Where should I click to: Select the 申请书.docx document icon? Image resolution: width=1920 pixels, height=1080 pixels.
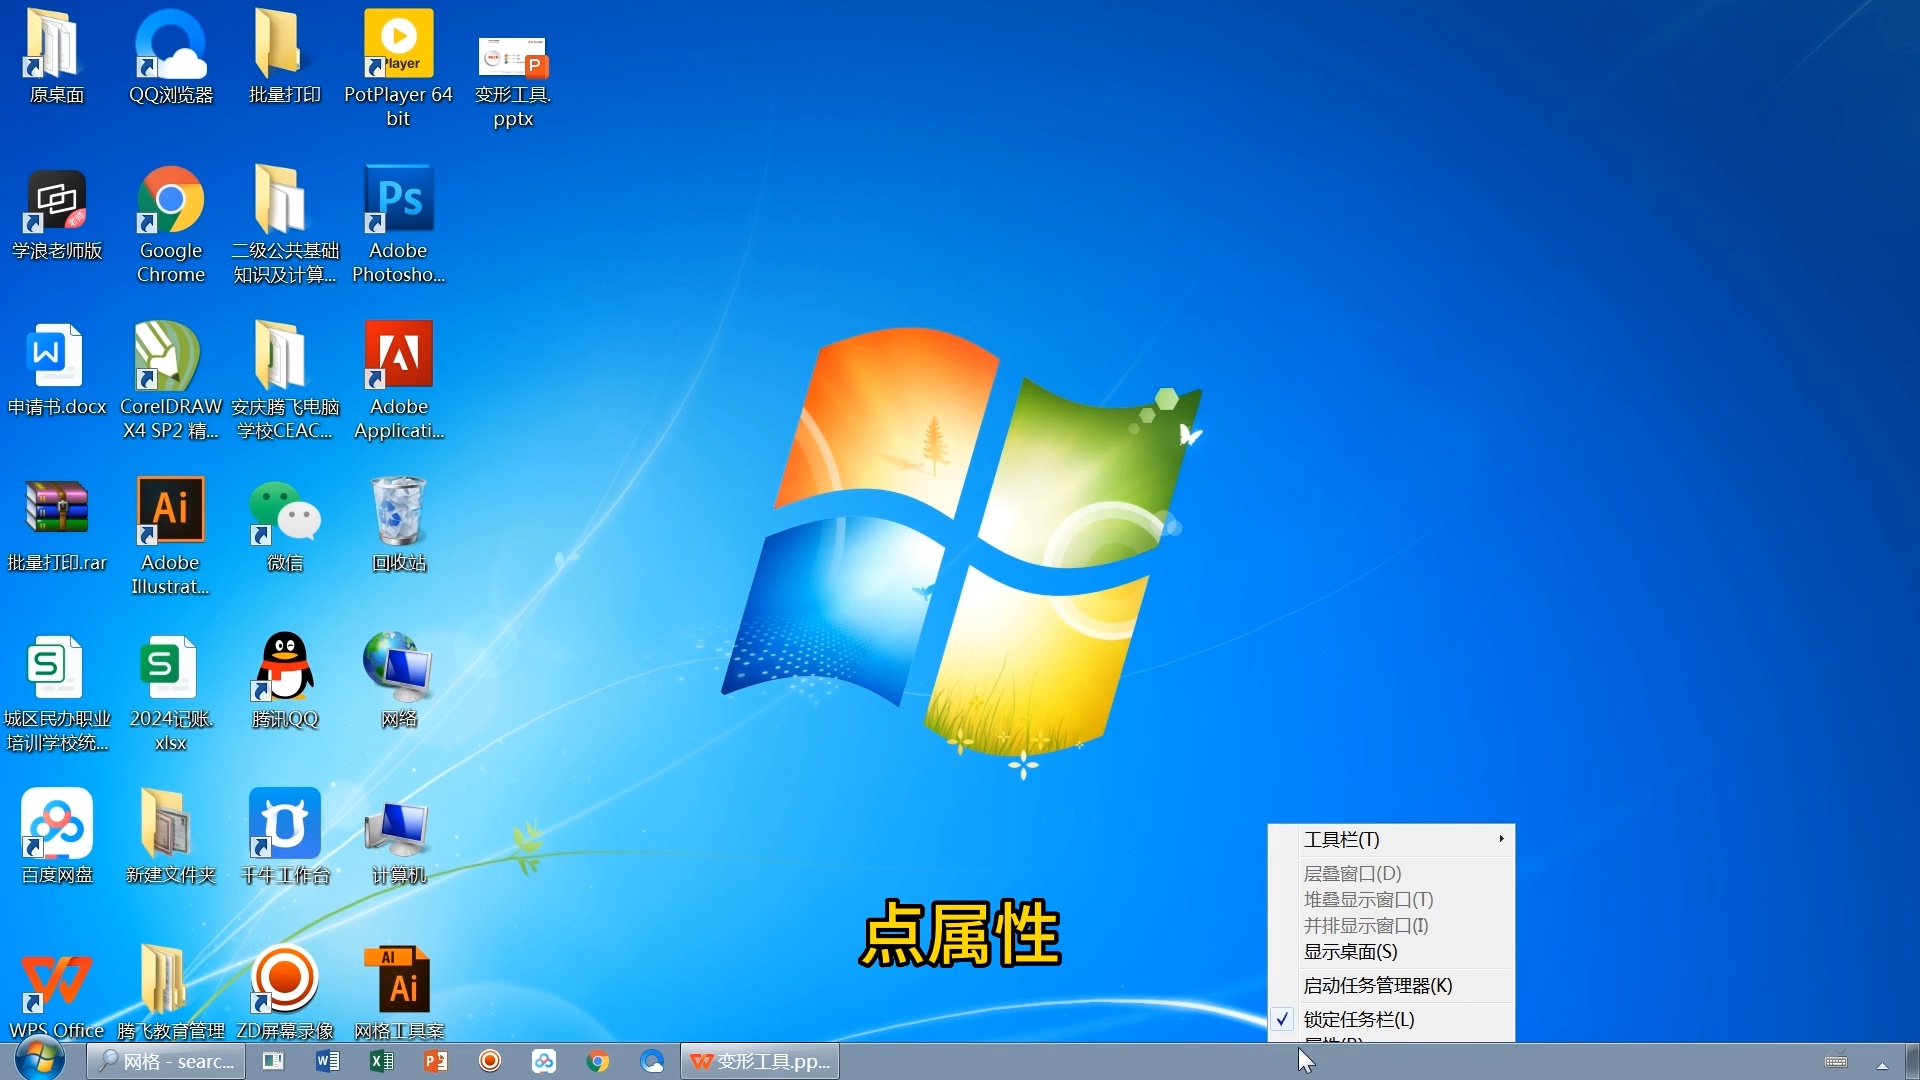[57, 369]
